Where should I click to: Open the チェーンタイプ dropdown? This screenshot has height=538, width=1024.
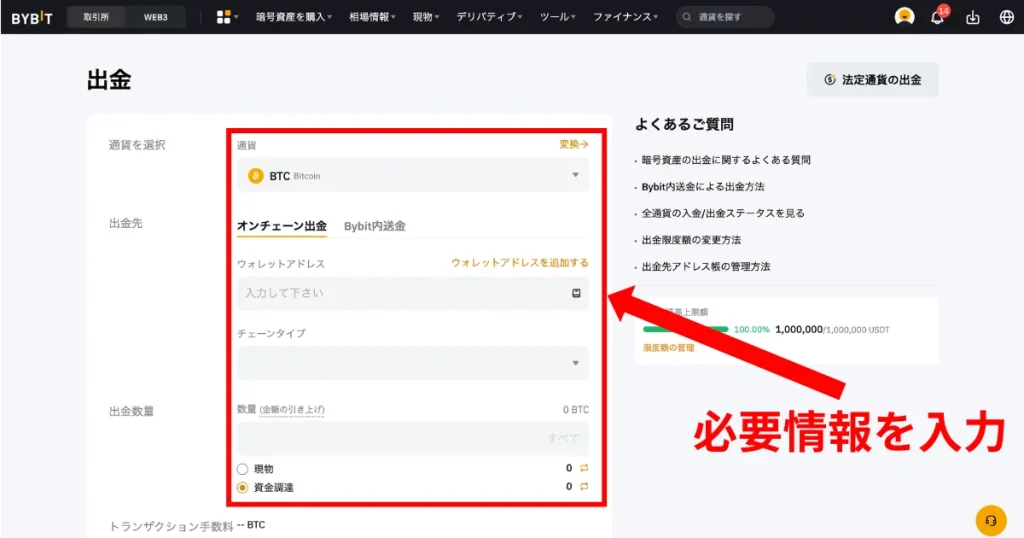pos(413,363)
